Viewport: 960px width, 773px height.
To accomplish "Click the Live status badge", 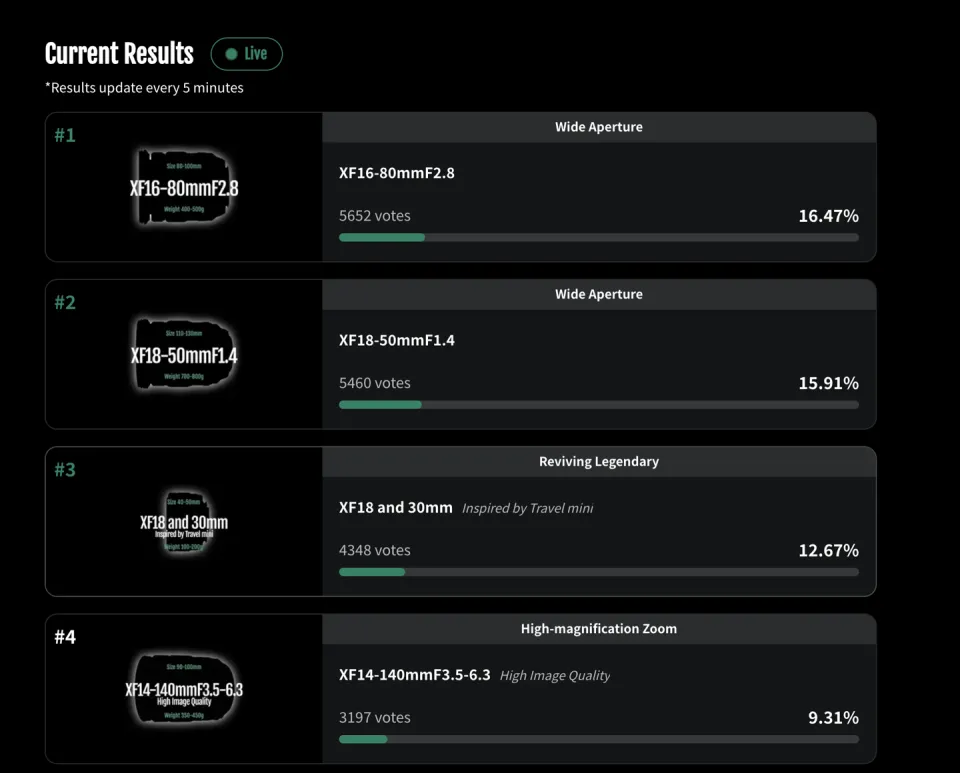I will [246, 54].
